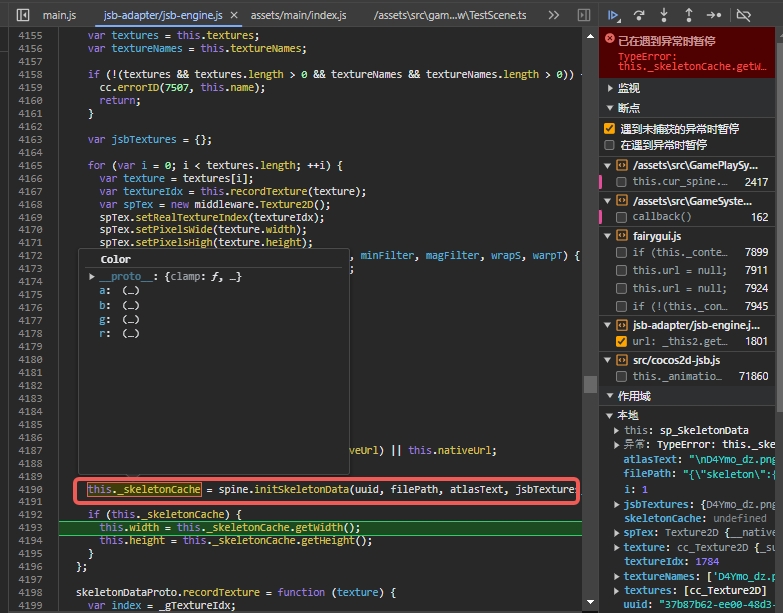Resume script execution
This screenshot has width=783, height=613.
point(614,16)
